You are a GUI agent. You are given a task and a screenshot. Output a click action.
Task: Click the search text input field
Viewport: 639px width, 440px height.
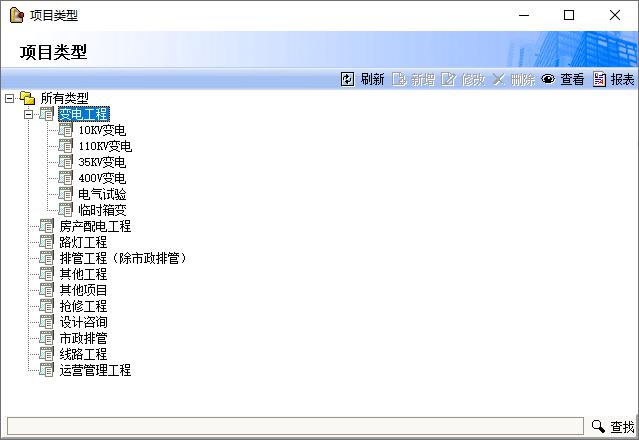(x=295, y=427)
